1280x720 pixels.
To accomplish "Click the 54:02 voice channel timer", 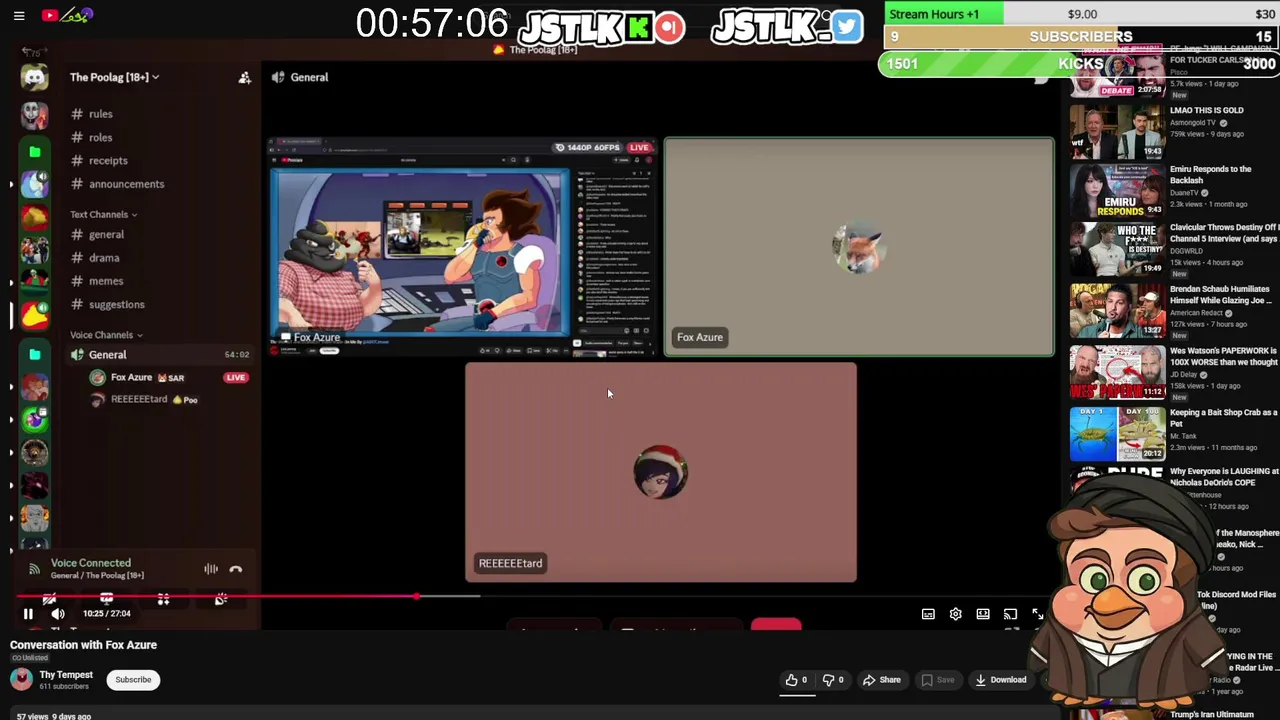I will [236, 355].
